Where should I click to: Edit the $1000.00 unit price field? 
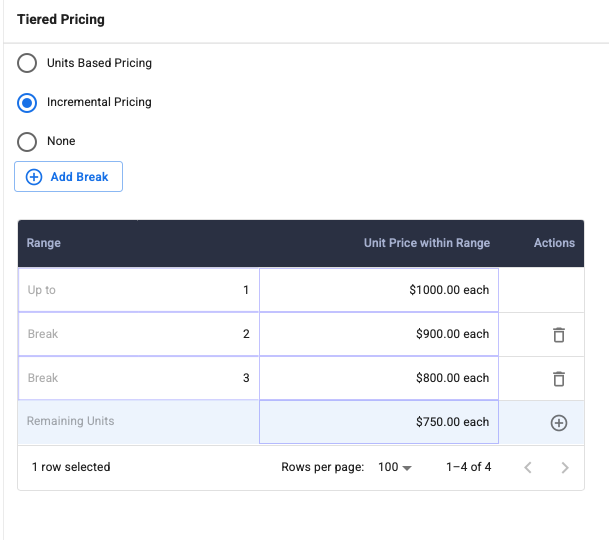pos(379,290)
